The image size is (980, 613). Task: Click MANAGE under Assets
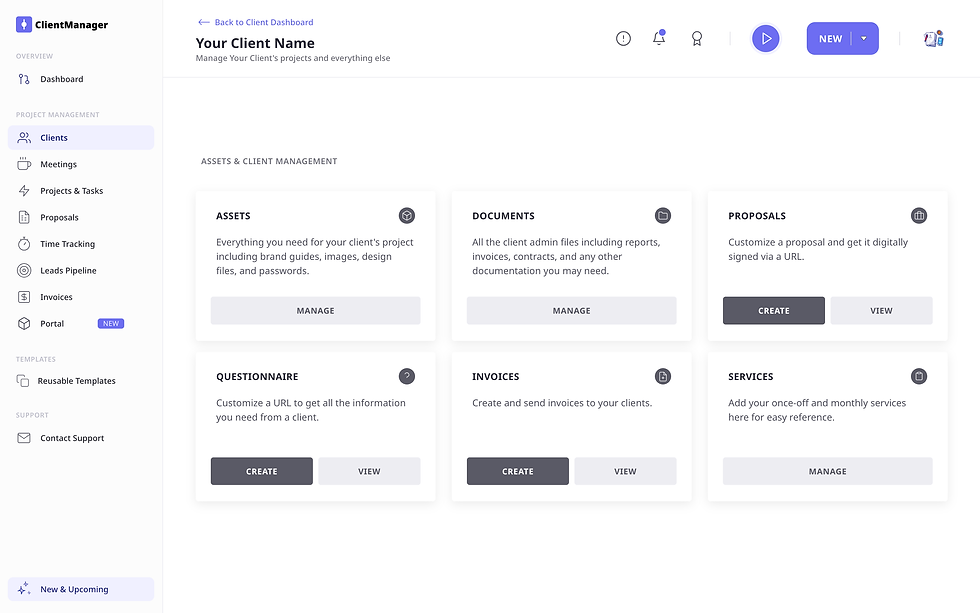click(x=315, y=310)
